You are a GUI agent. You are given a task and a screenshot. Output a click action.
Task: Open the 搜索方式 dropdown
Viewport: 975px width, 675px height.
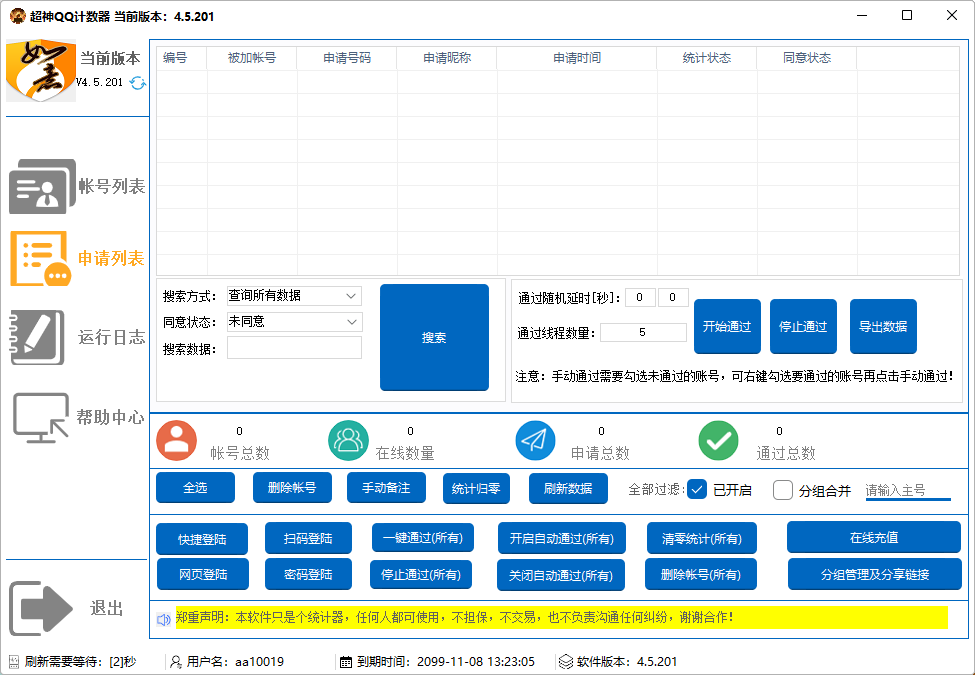click(x=295, y=296)
